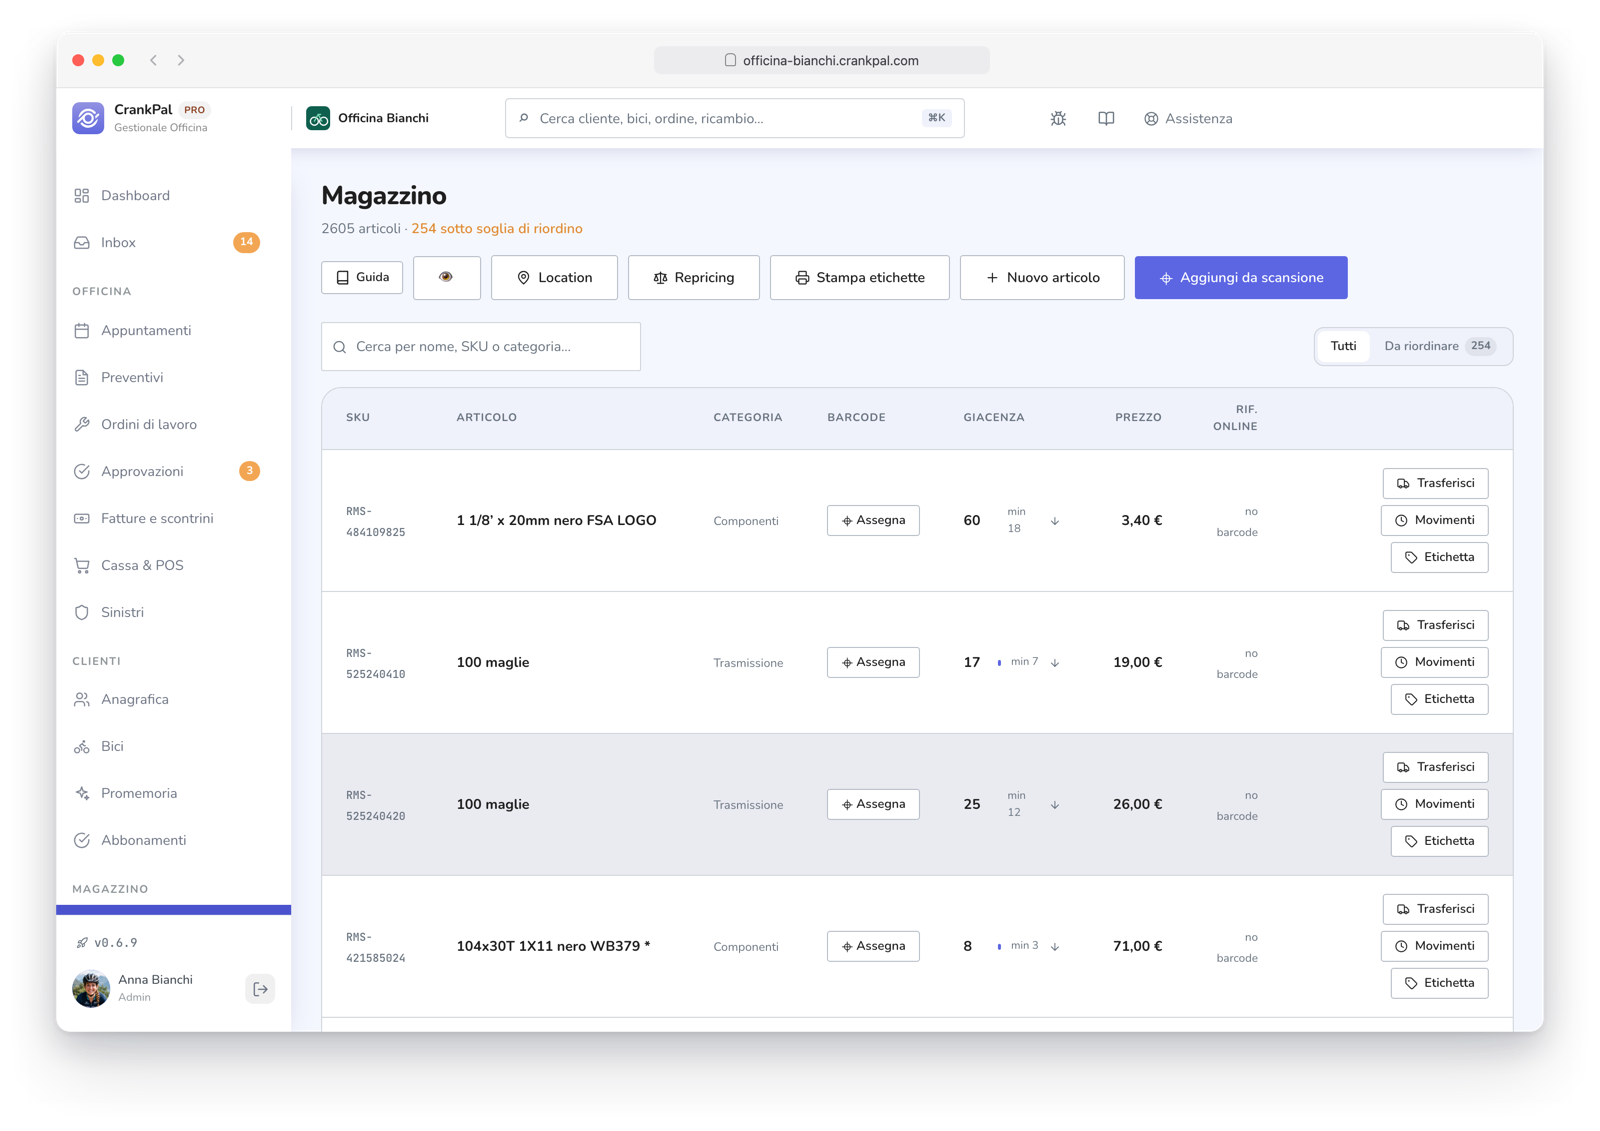Click article name 1 1/8' x 20mm nero FSA LOGO
Screen dimensions: 1600x1131
(556, 520)
